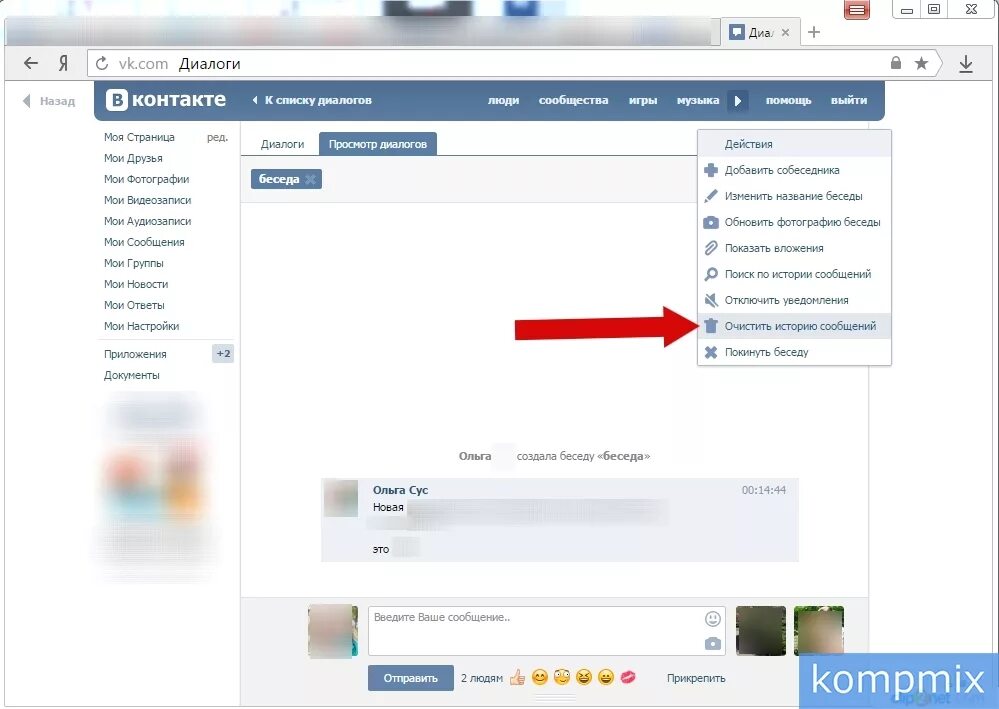Click the ВКонтакте logo
This screenshot has width=999, height=709.
[x=166, y=100]
